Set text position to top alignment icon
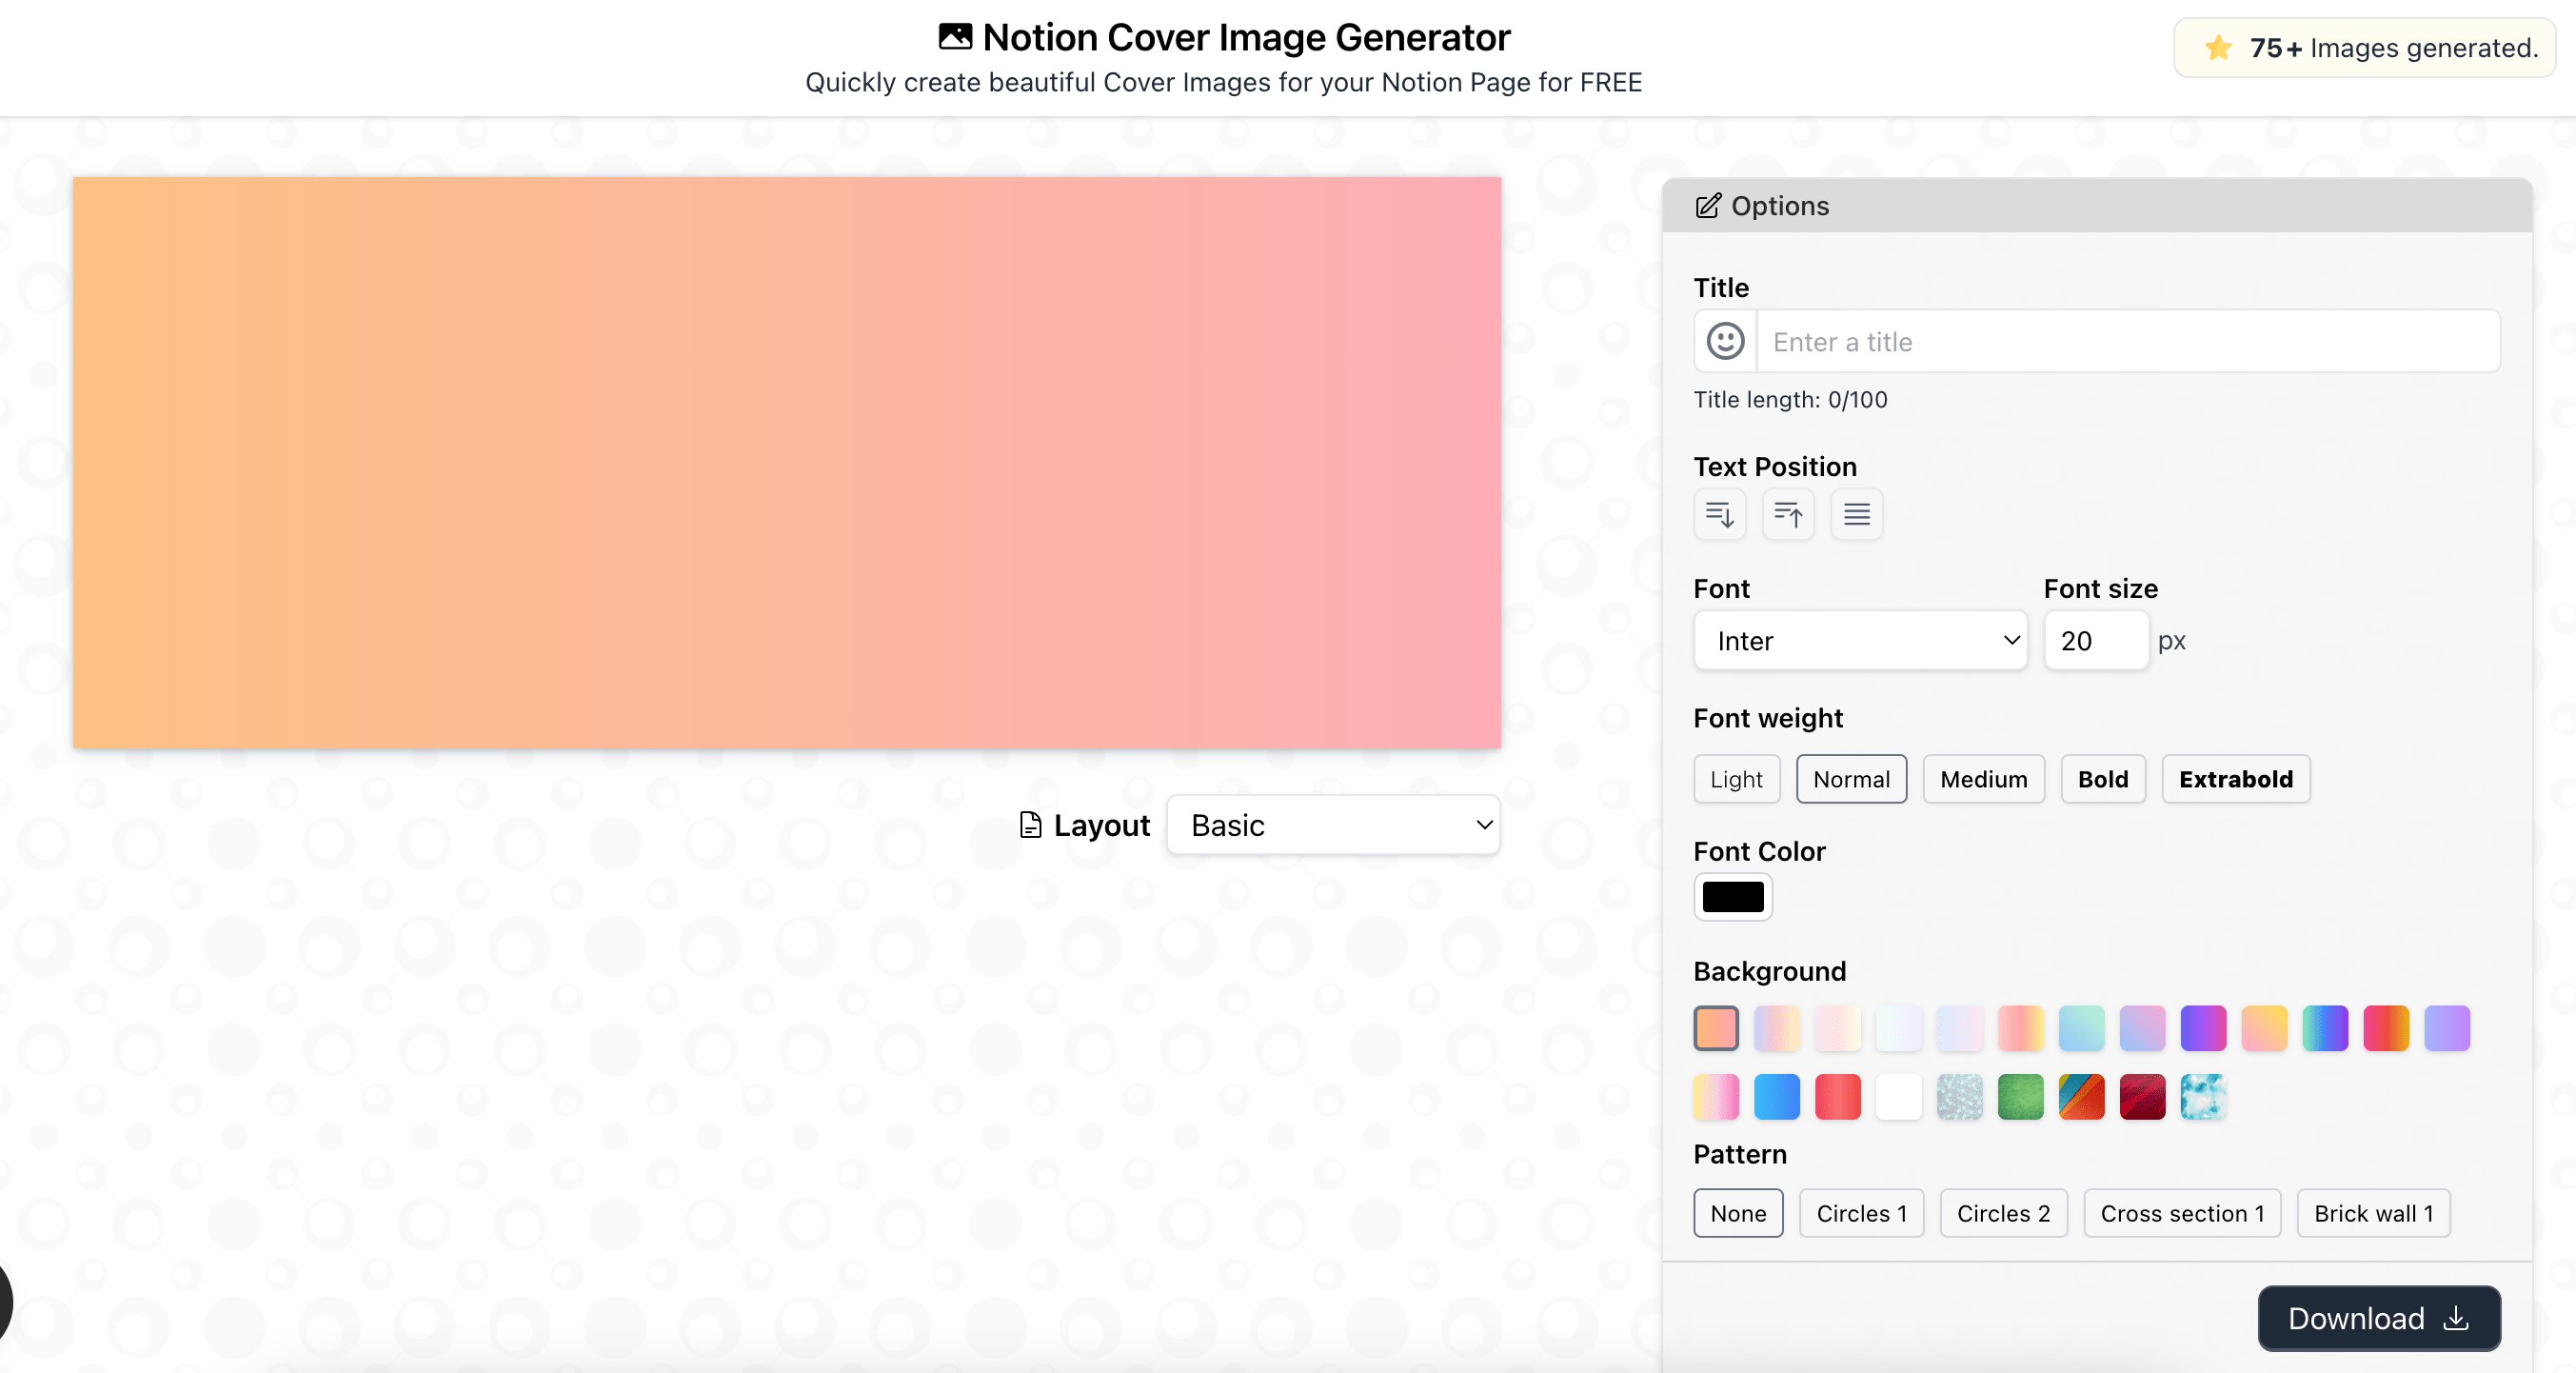 click(1788, 514)
